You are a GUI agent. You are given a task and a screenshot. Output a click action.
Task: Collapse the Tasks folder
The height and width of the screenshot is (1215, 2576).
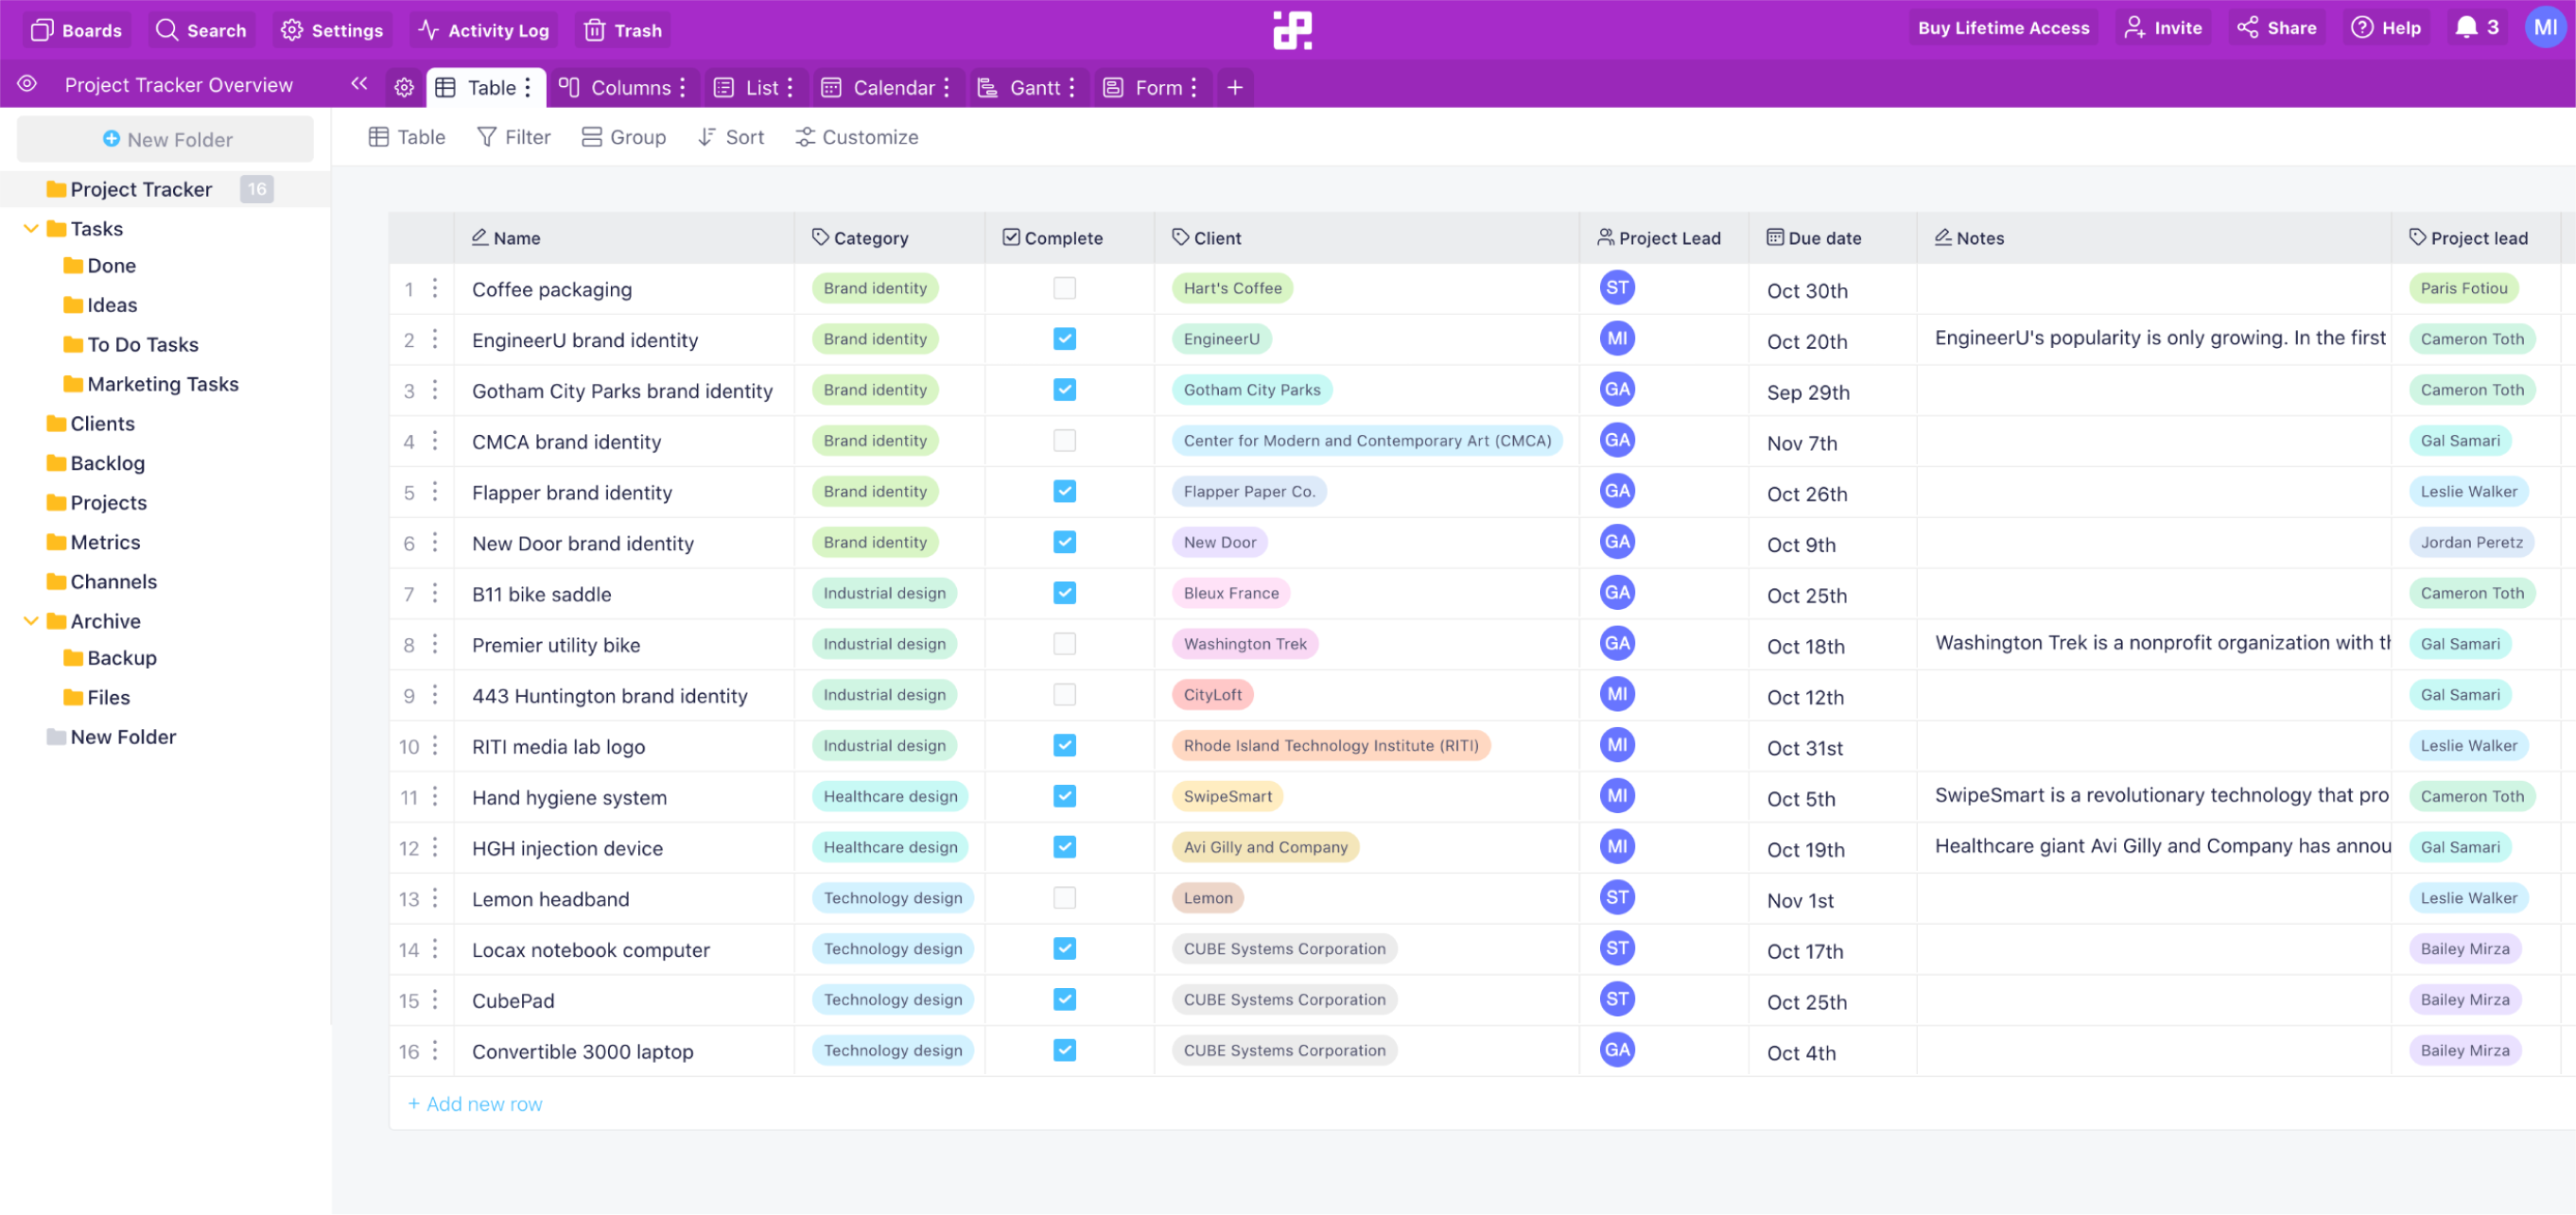click(30, 228)
